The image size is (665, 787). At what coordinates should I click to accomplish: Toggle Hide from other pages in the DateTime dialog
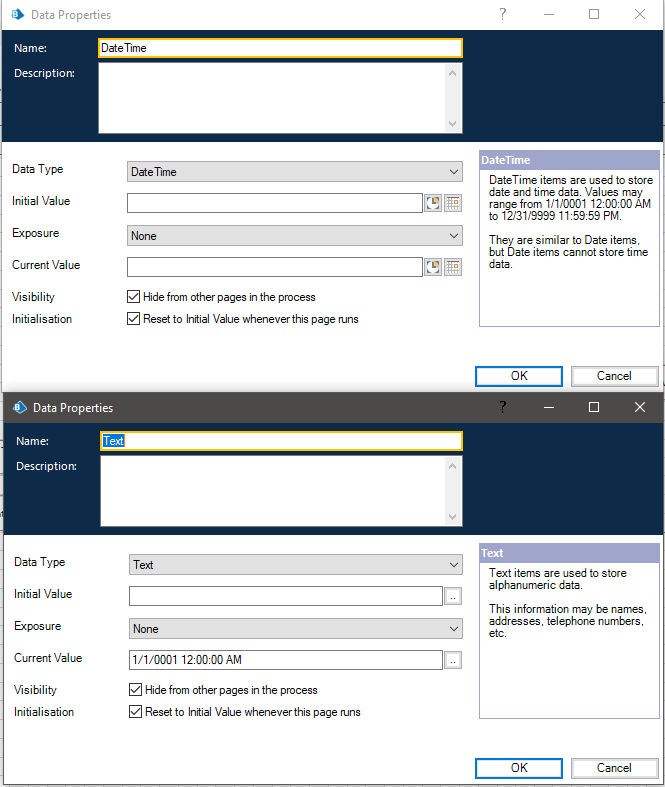click(x=134, y=297)
